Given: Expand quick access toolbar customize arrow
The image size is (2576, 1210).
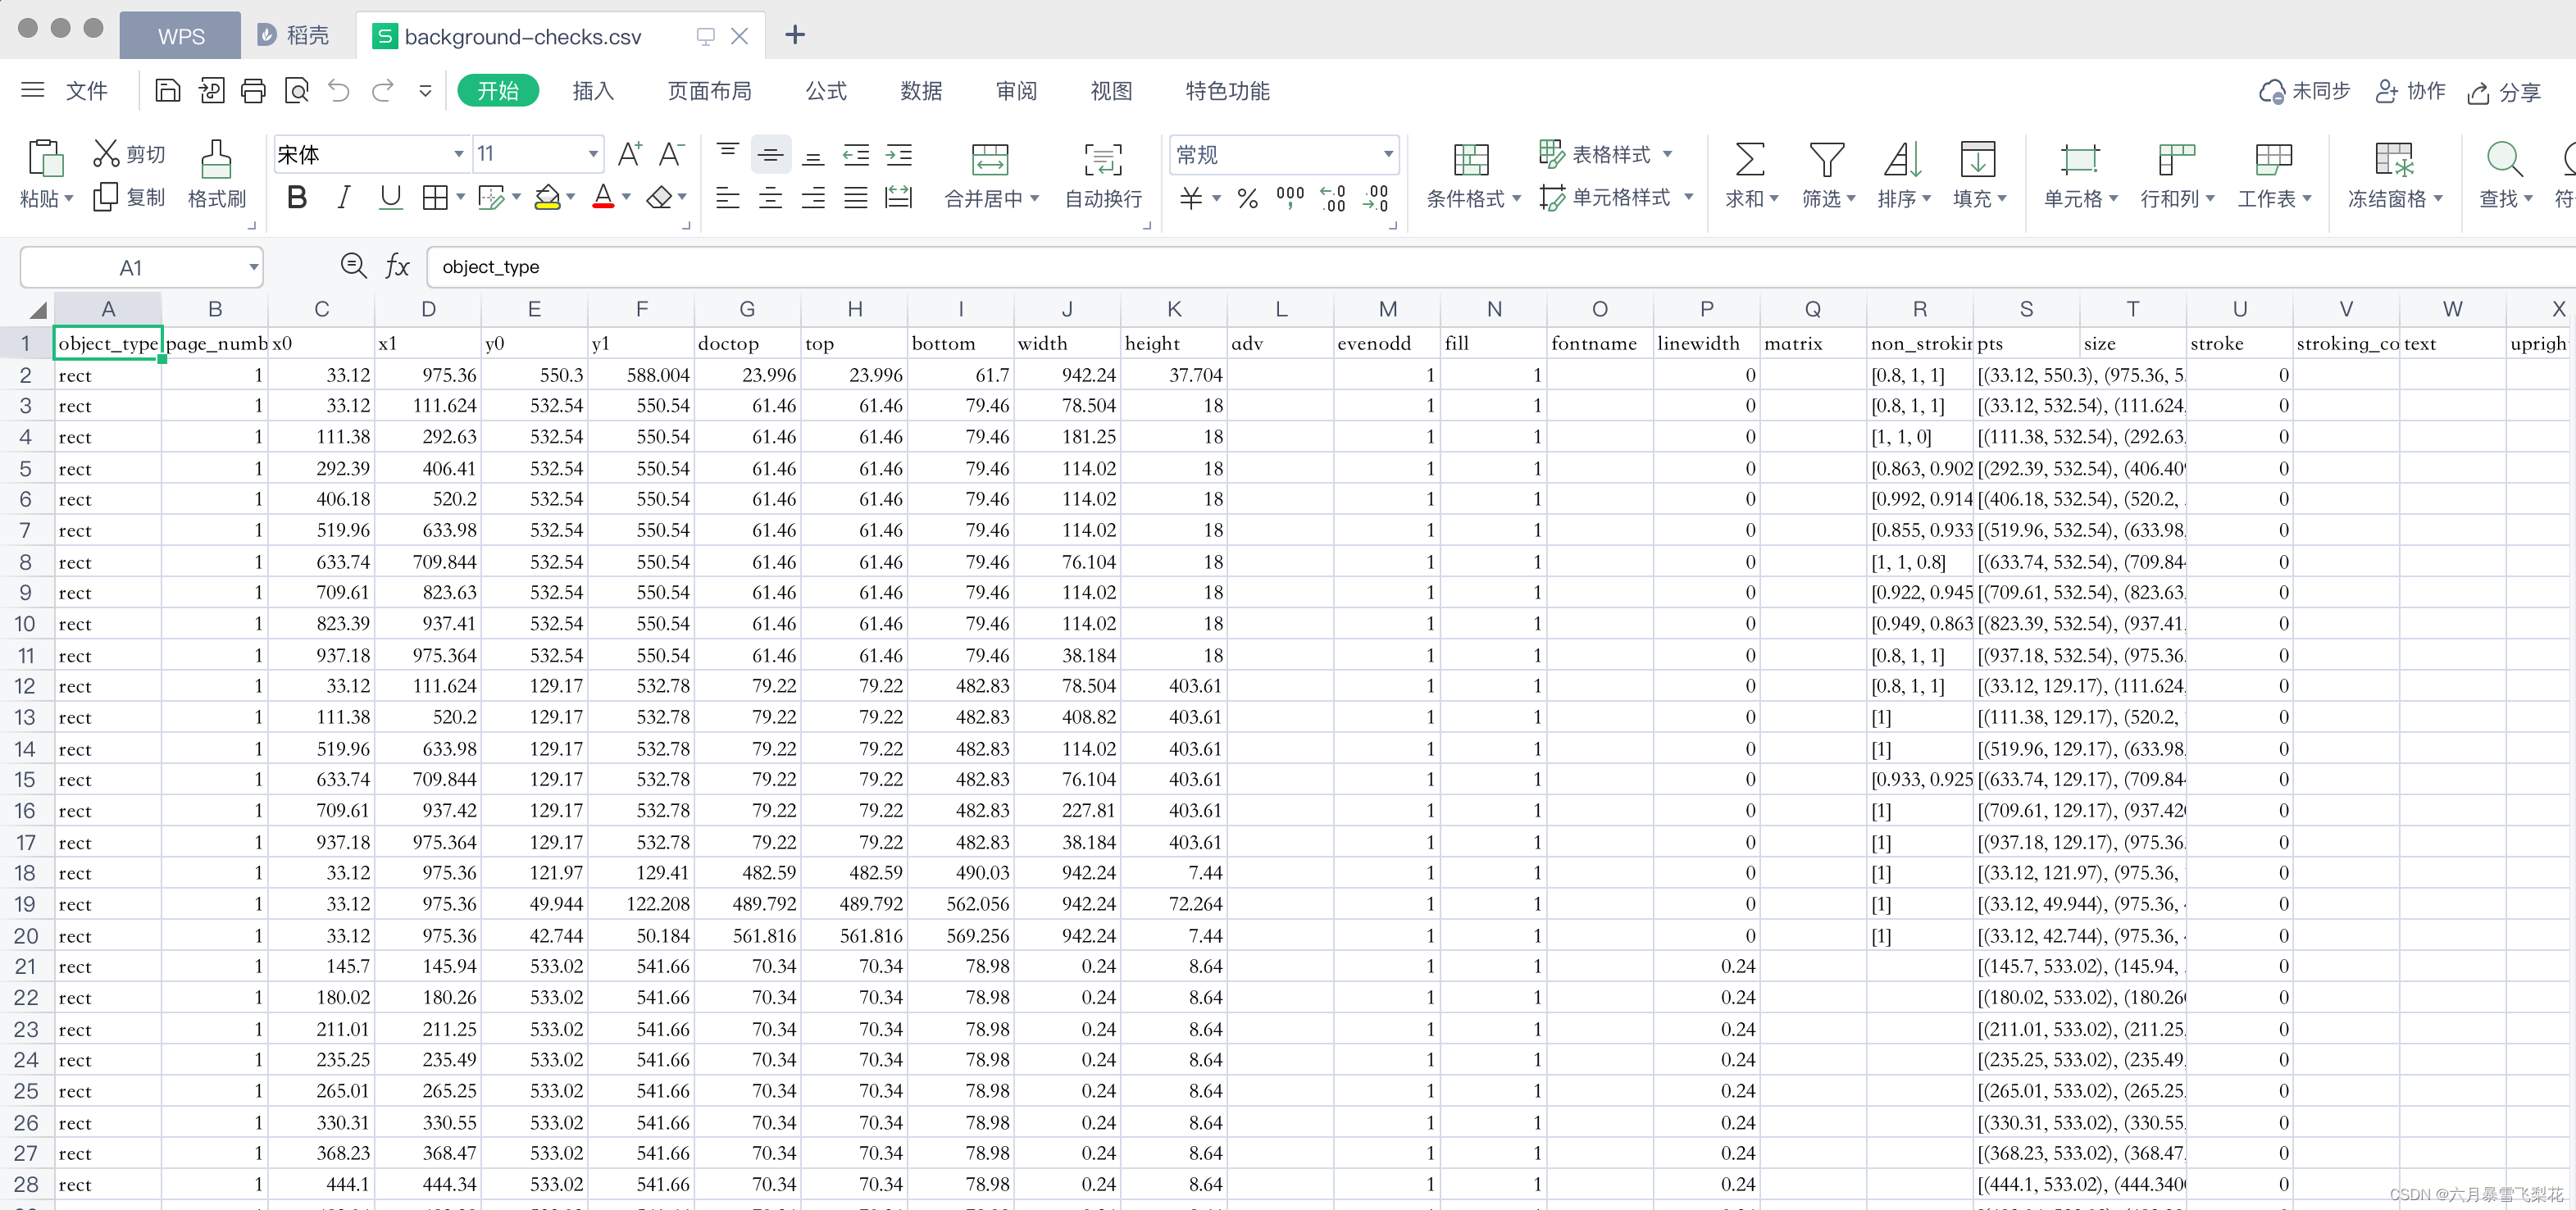Looking at the screenshot, I should [x=425, y=91].
